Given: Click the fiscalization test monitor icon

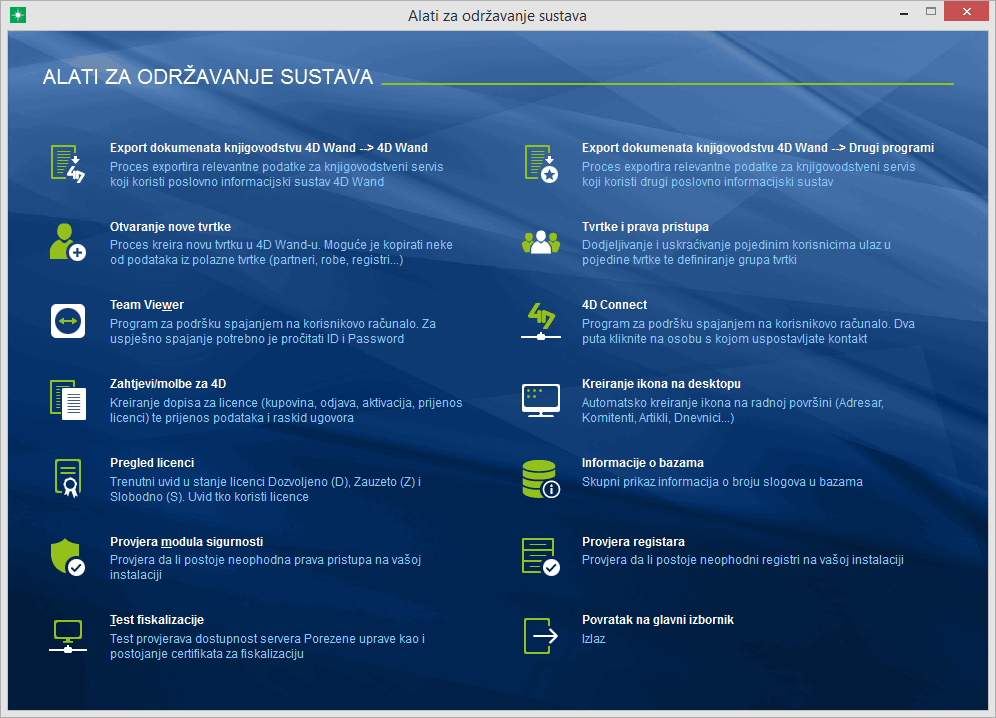Looking at the screenshot, I should point(68,636).
